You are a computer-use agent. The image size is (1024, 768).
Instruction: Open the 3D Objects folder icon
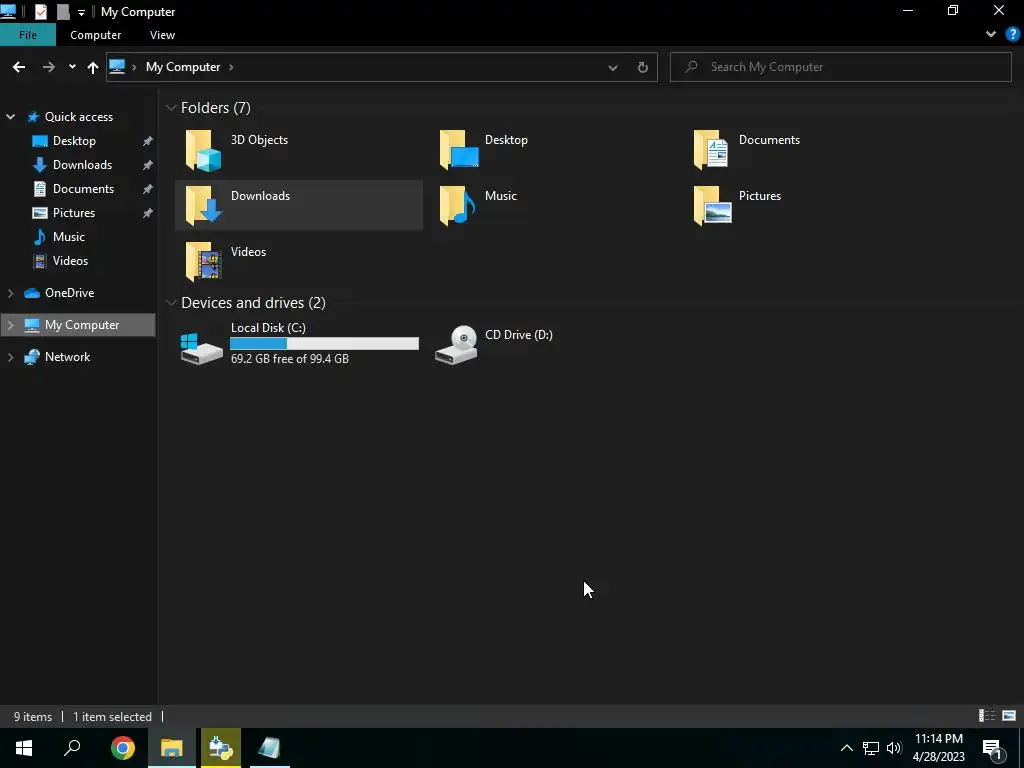(204, 150)
